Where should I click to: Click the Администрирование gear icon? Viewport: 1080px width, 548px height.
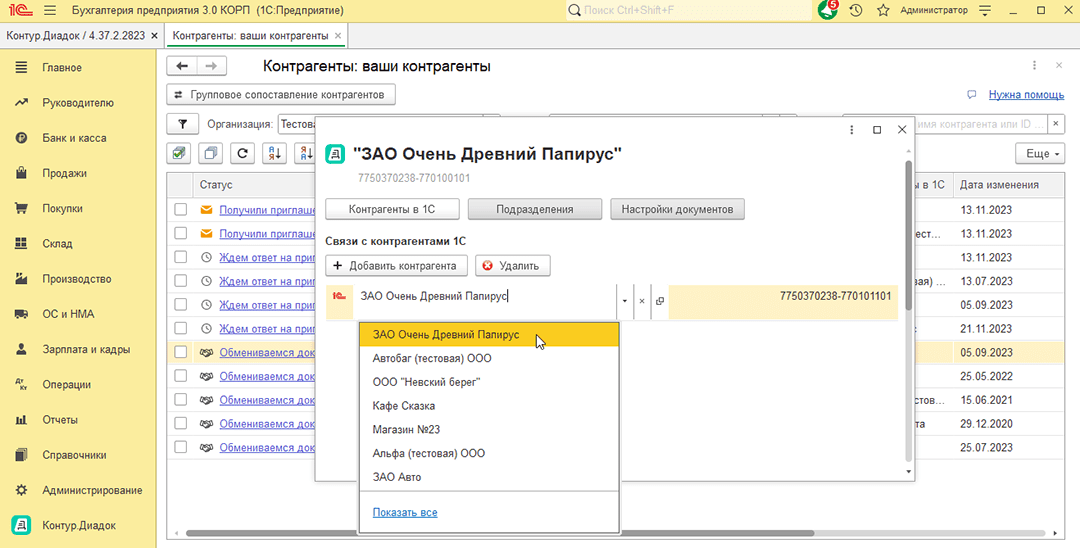(21, 490)
